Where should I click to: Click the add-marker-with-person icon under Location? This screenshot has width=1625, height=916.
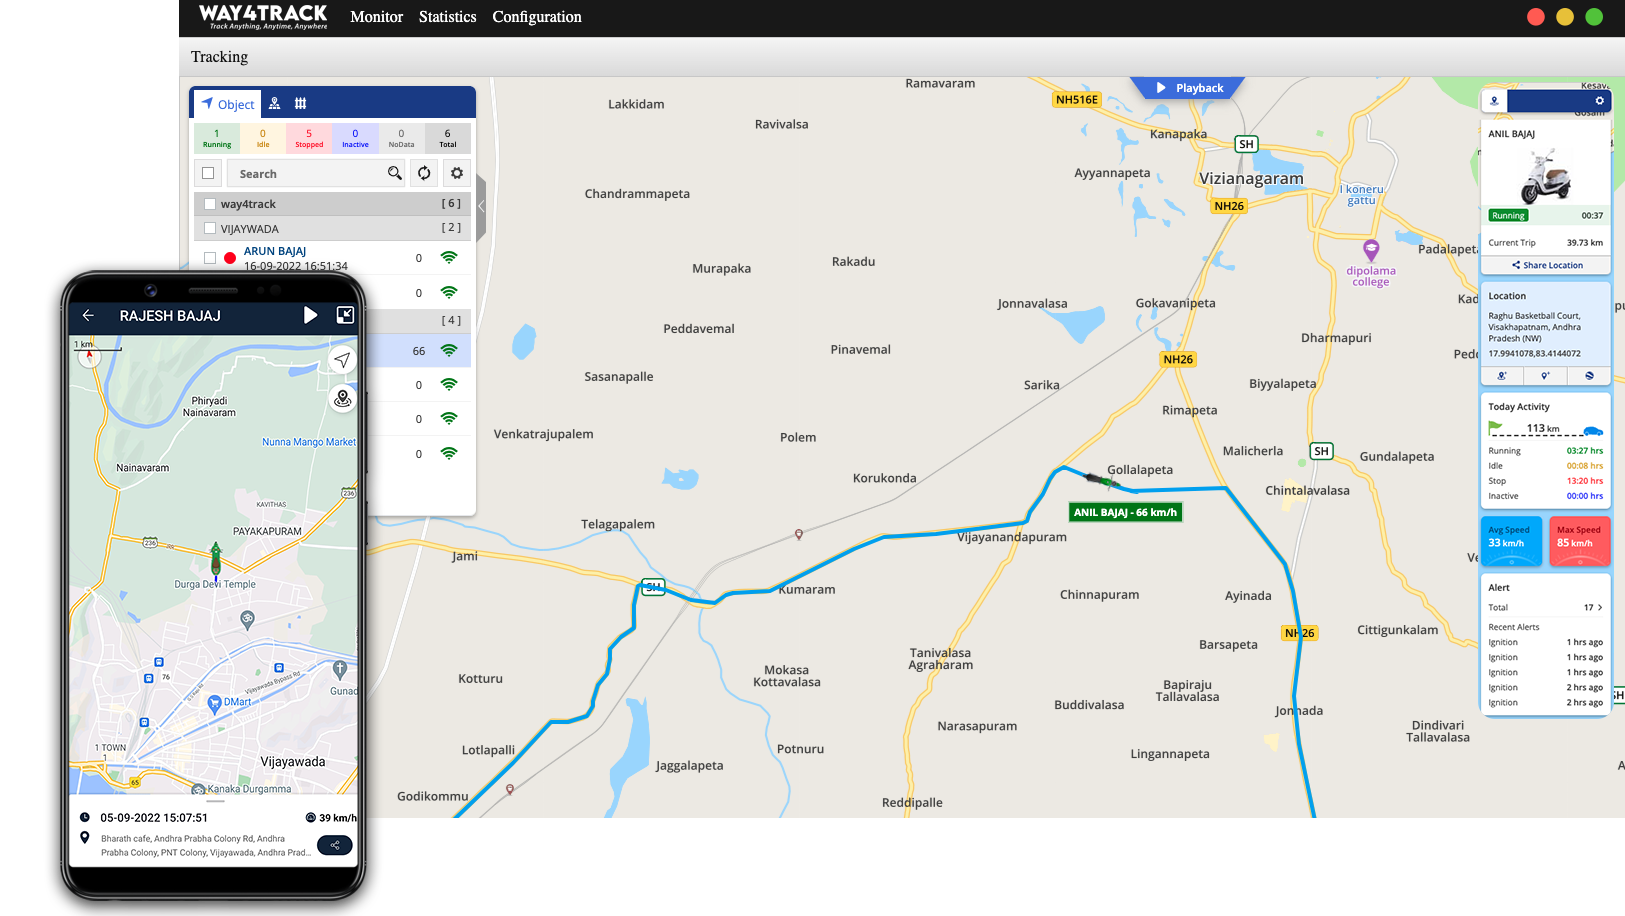click(1502, 376)
